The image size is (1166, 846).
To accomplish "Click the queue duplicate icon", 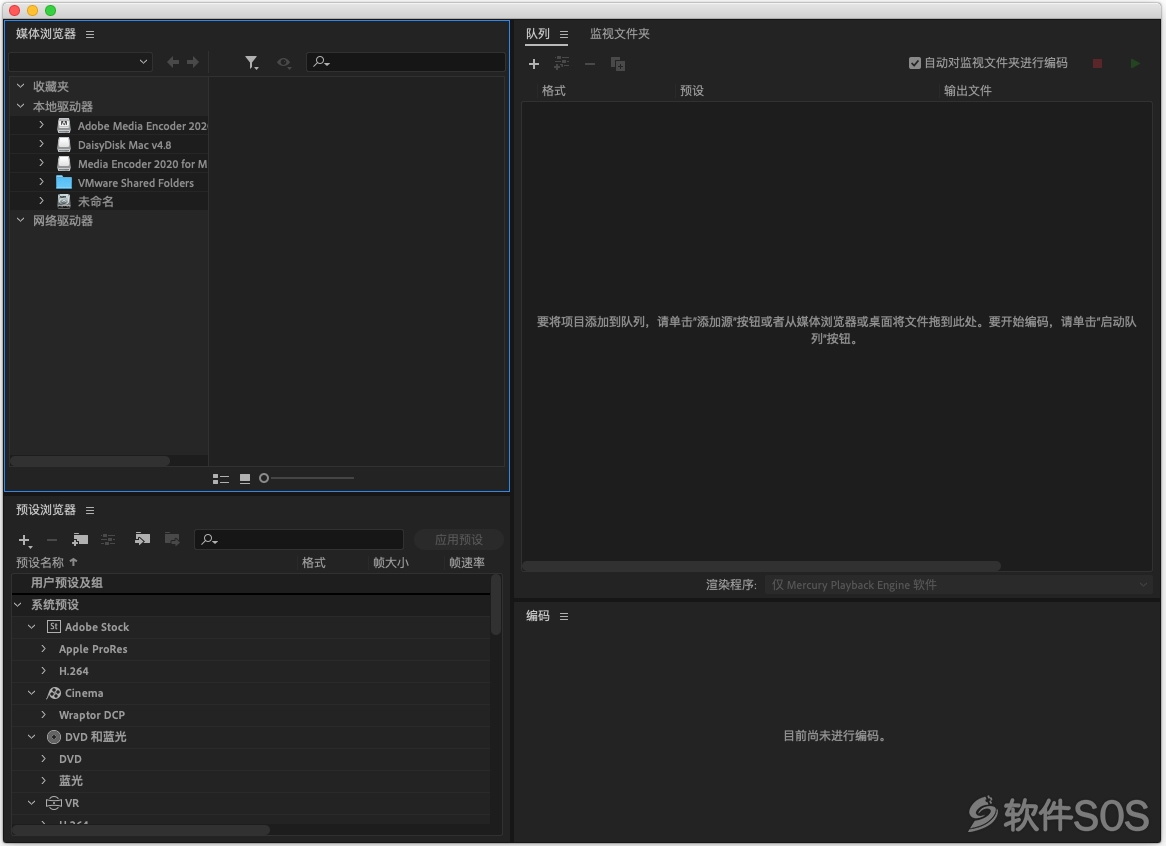I will click(x=618, y=64).
